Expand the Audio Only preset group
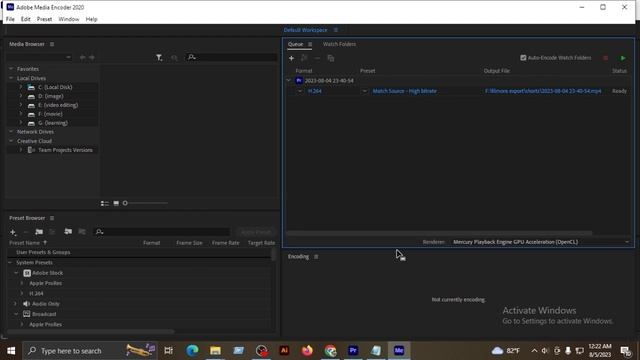Image resolution: width=640 pixels, height=360 pixels. click(x=16, y=304)
